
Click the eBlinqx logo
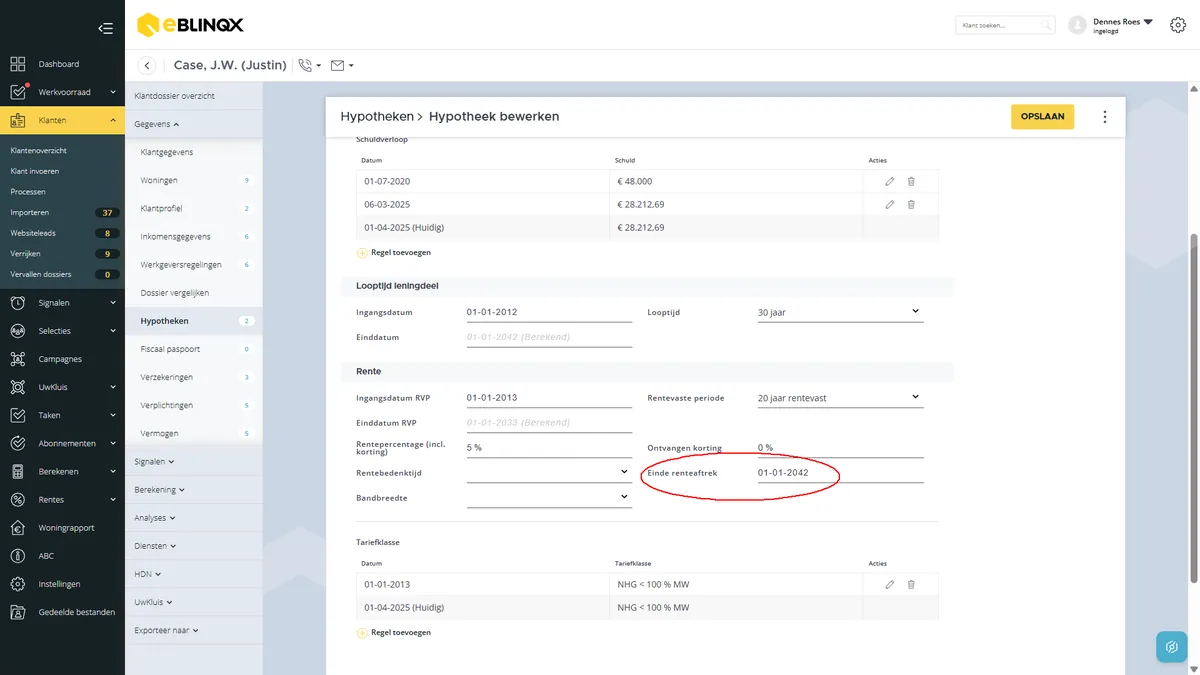[190, 25]
